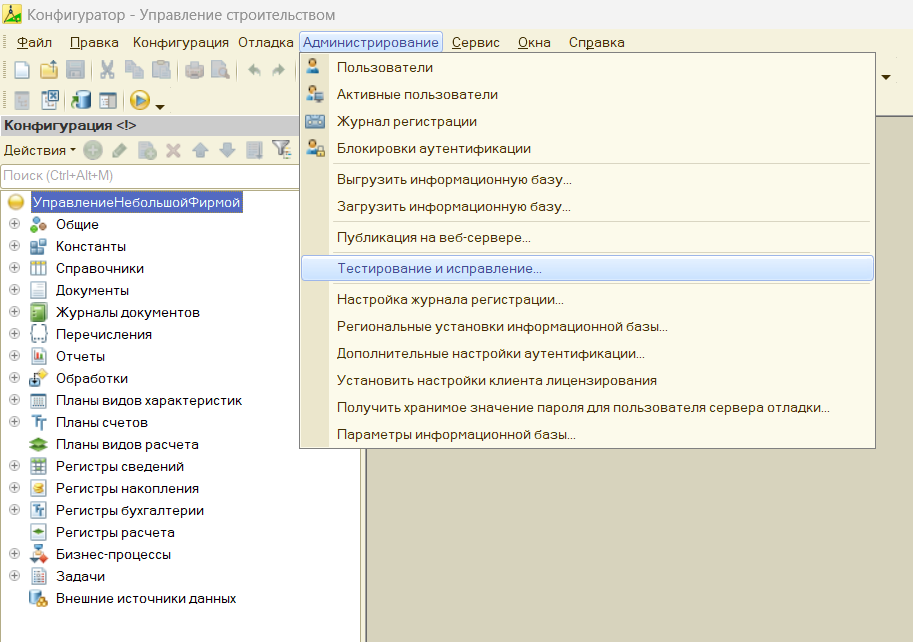The width and height of the screenshot is (913, 642).
Task: Expand the Константы tree node
Action: coord(15,246)
